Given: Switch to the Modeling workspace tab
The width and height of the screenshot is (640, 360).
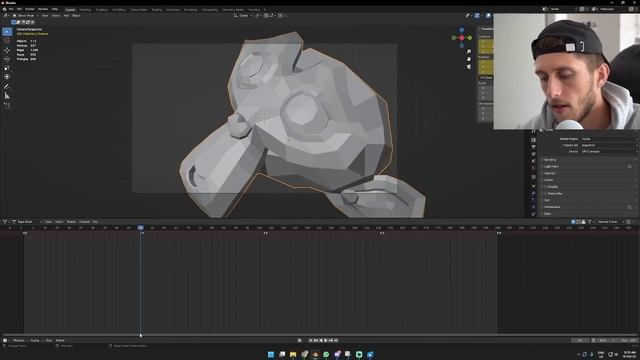Looking at the screenshot, I should tap(85, 9).
